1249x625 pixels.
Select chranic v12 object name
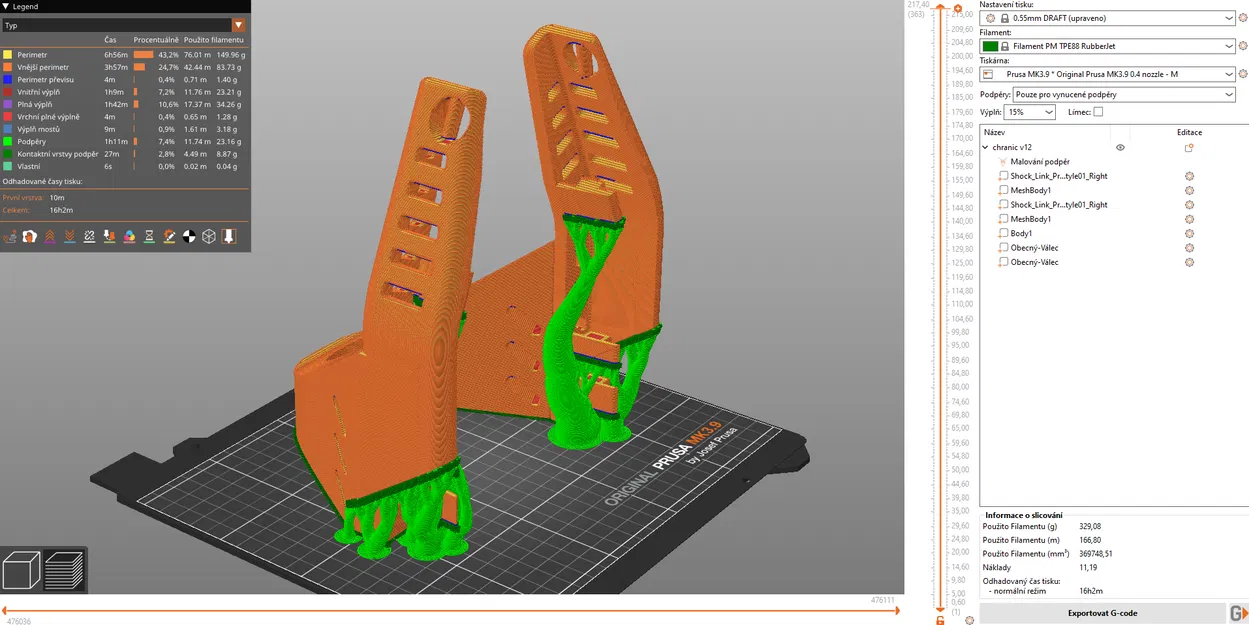[1012, 147]
